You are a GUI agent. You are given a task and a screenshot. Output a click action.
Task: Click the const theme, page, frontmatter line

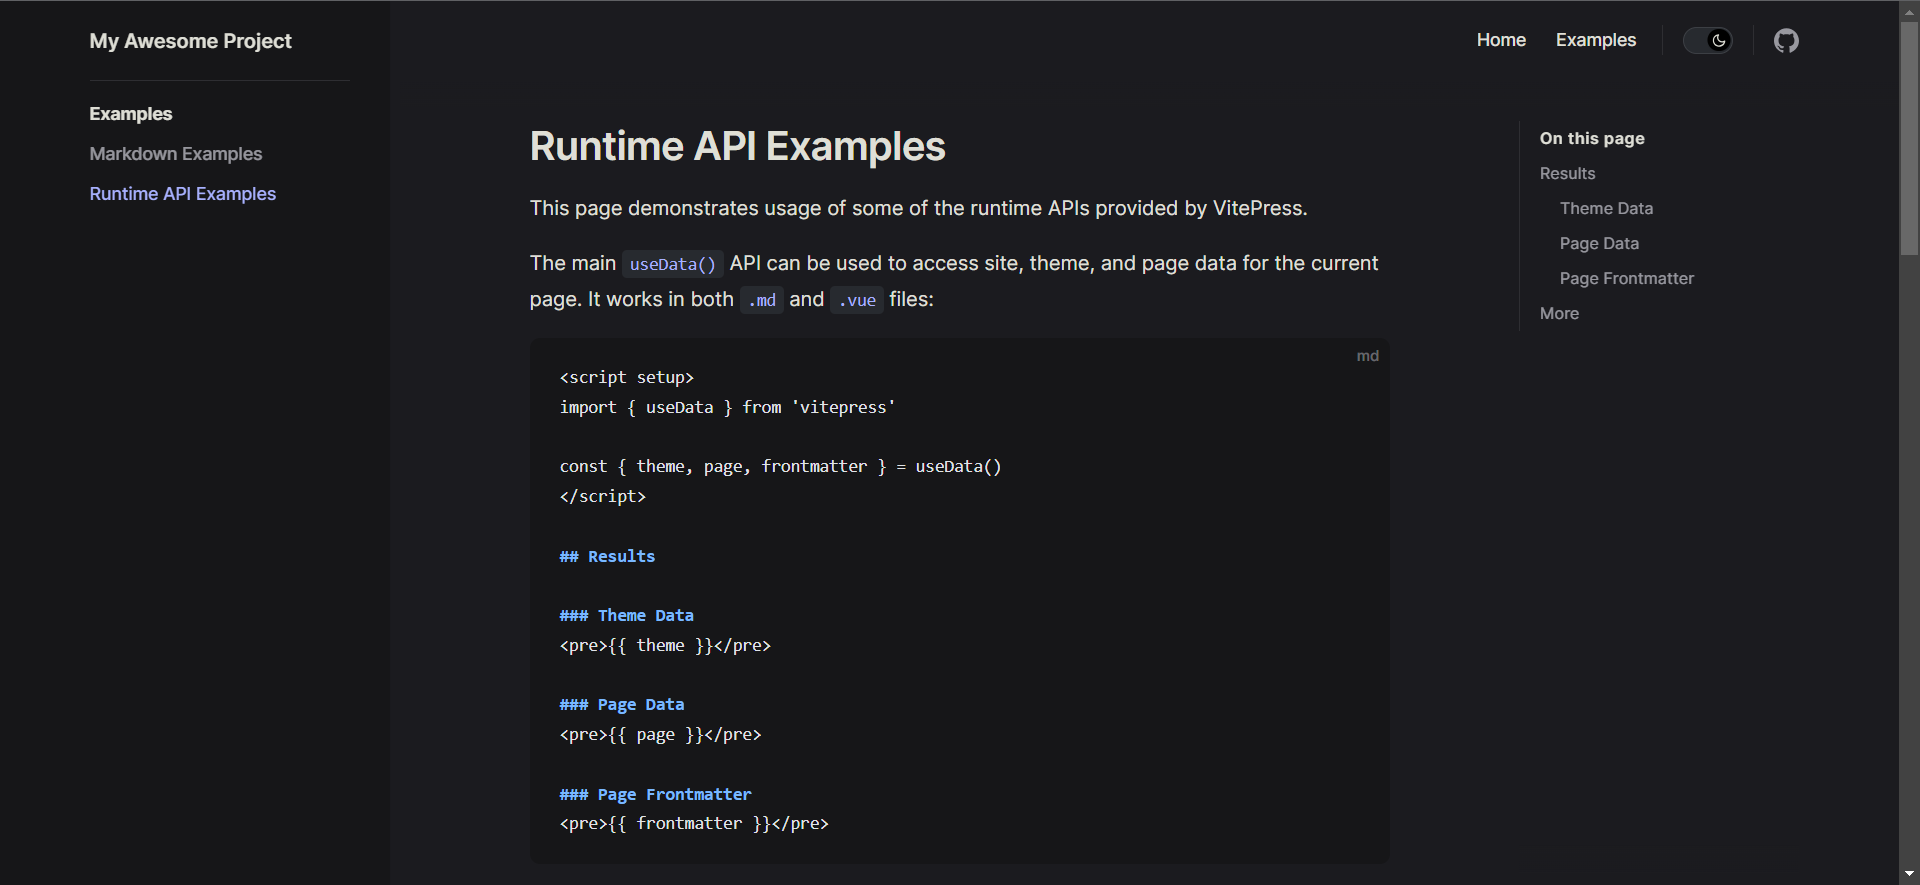[x=781, y=466]
